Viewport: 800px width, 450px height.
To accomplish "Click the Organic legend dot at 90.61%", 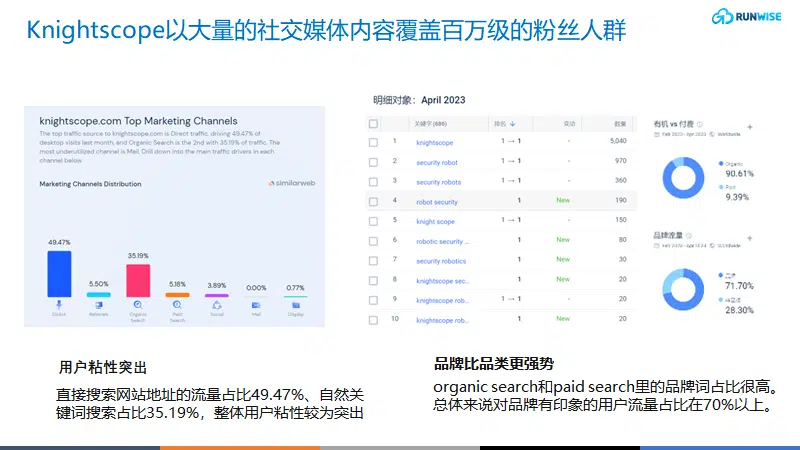I will pos(721,164).
